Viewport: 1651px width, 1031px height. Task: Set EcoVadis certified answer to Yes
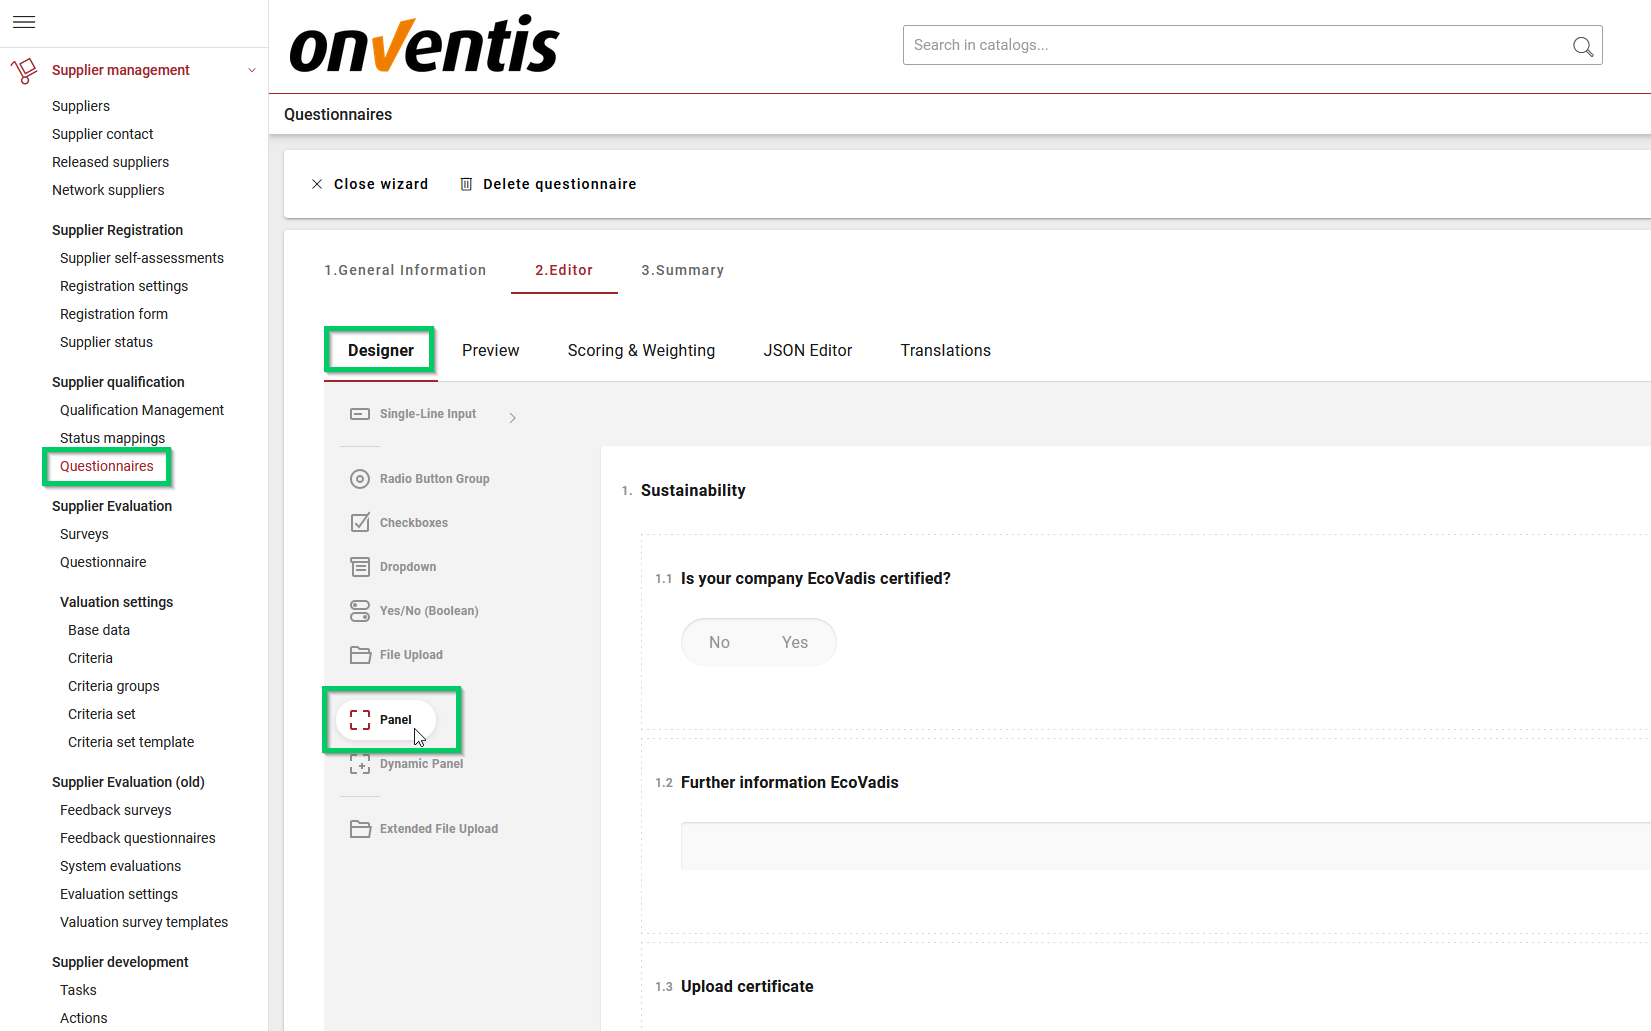coord(795,642)
